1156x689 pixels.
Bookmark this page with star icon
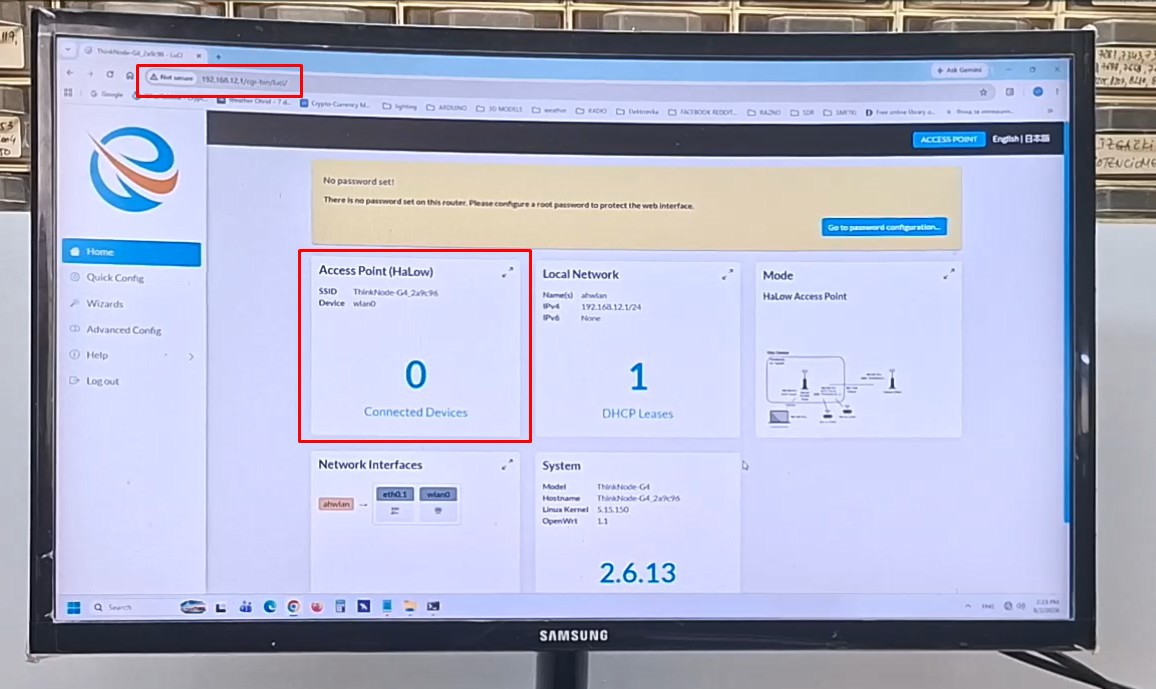click(x=983, y=92)
